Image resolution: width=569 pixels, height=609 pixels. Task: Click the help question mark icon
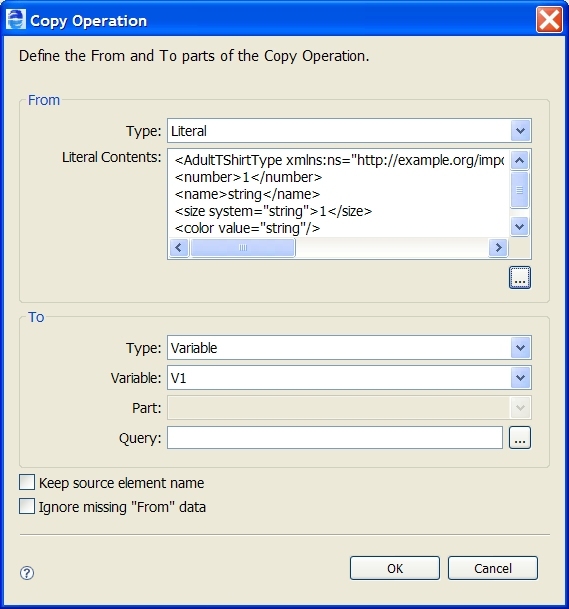coord(27,573)
